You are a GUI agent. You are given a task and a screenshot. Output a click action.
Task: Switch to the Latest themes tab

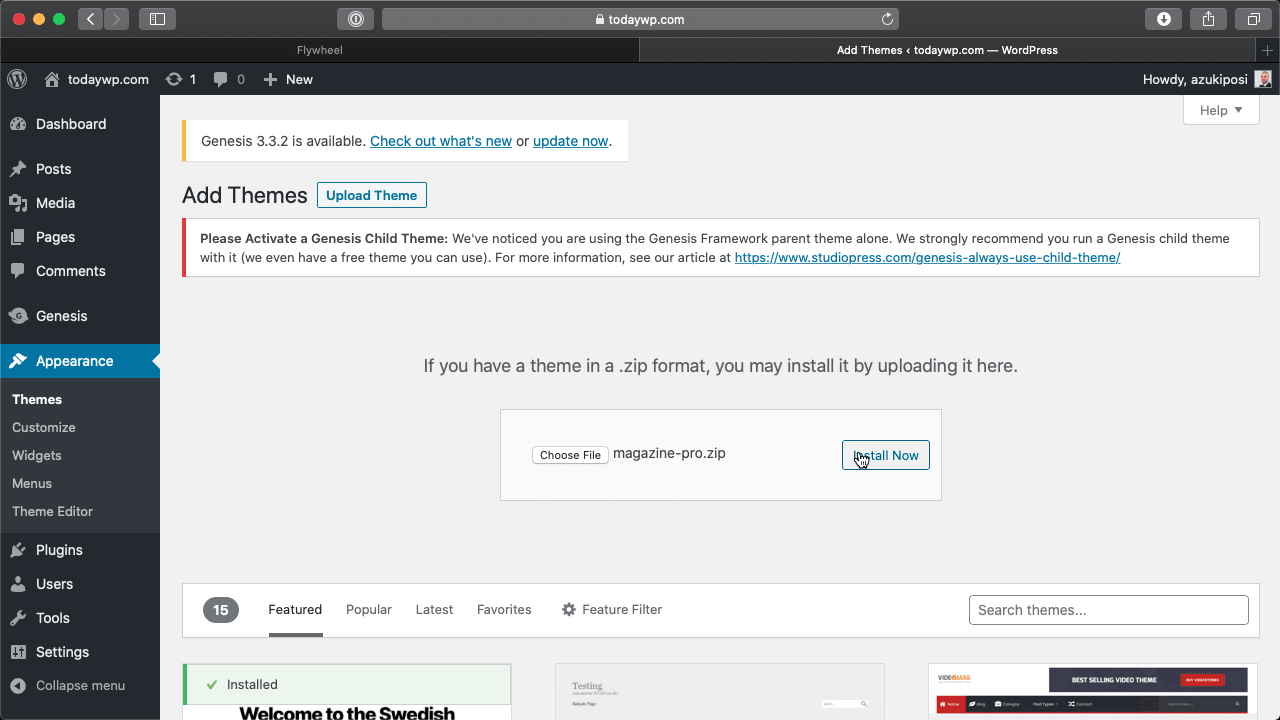pyautogui.click(x=434, y=609)
